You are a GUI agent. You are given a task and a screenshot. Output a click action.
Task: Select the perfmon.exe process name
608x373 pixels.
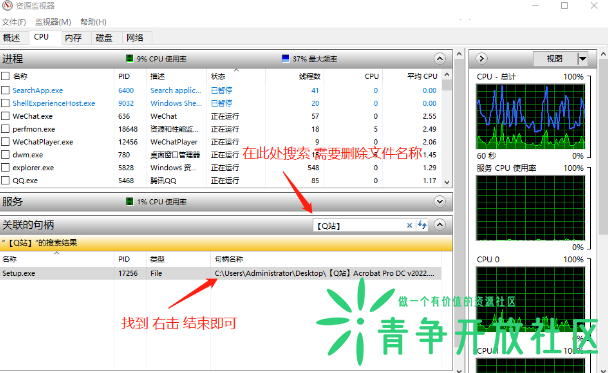point(34,129)
